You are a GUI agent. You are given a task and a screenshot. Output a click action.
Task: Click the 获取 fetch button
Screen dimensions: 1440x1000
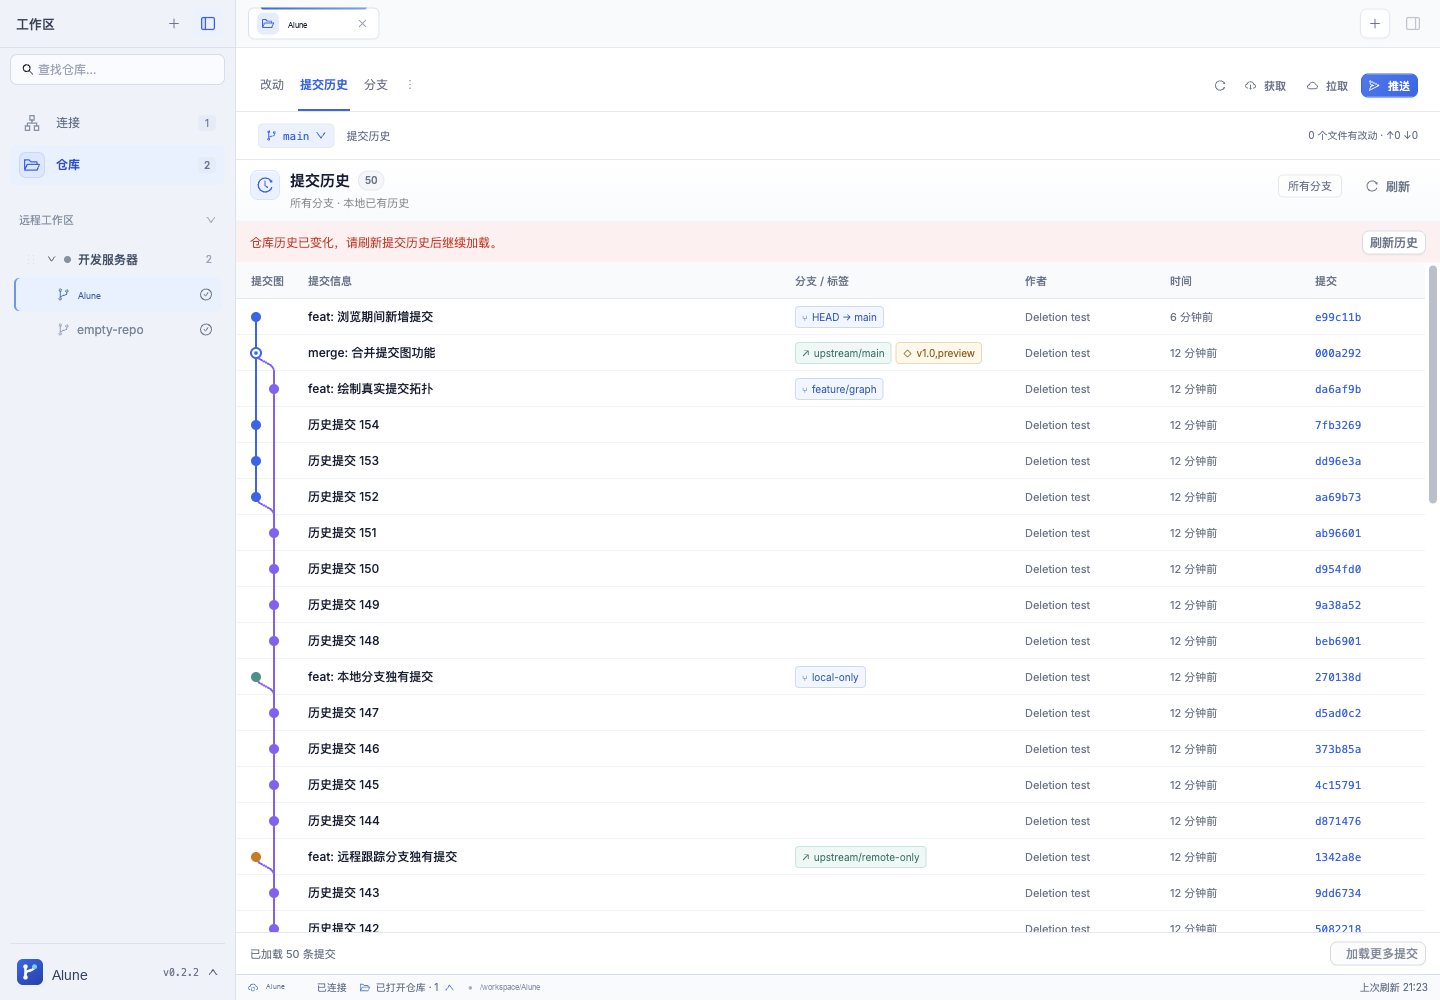(1265, 86)
